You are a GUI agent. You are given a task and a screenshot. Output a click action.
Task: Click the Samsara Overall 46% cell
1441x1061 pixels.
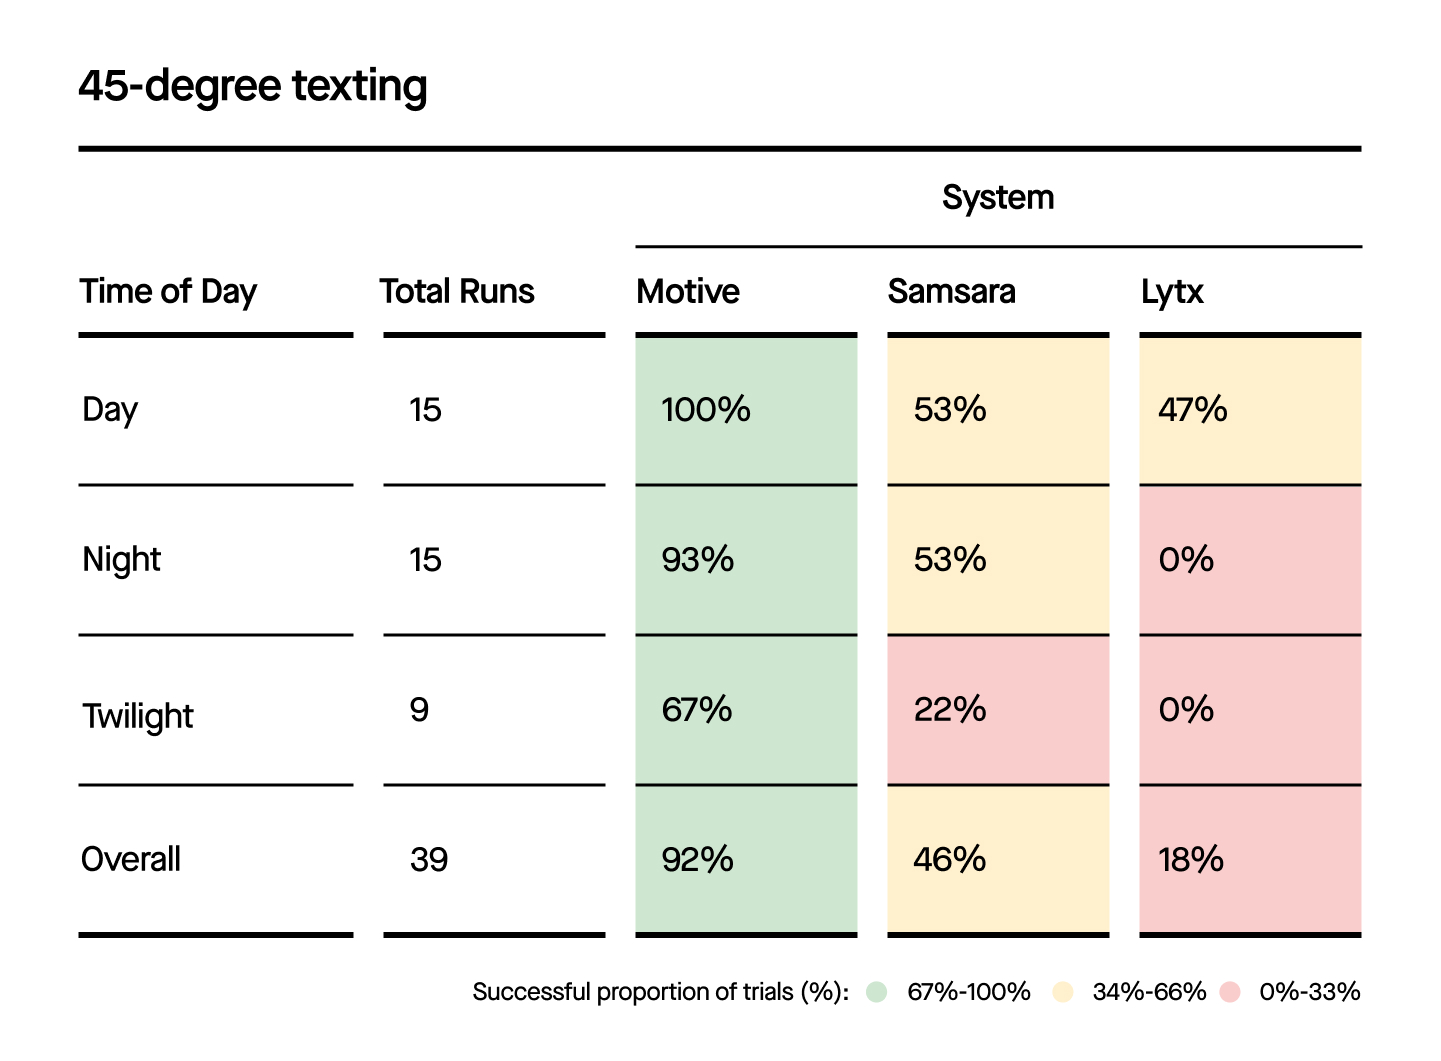point(998,860)
